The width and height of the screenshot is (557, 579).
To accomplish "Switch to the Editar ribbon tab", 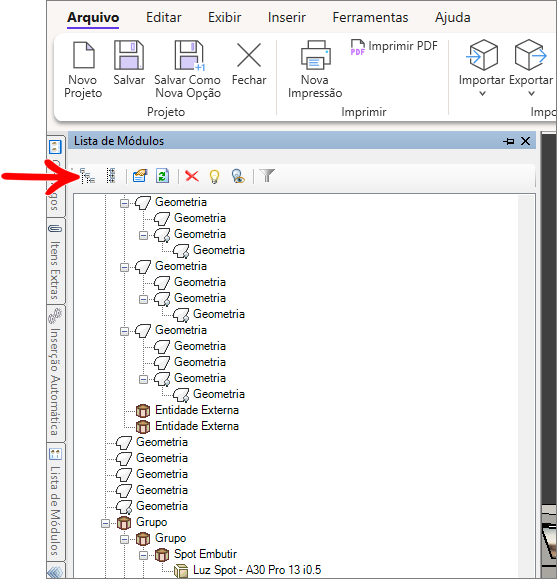I will (164, 17).
